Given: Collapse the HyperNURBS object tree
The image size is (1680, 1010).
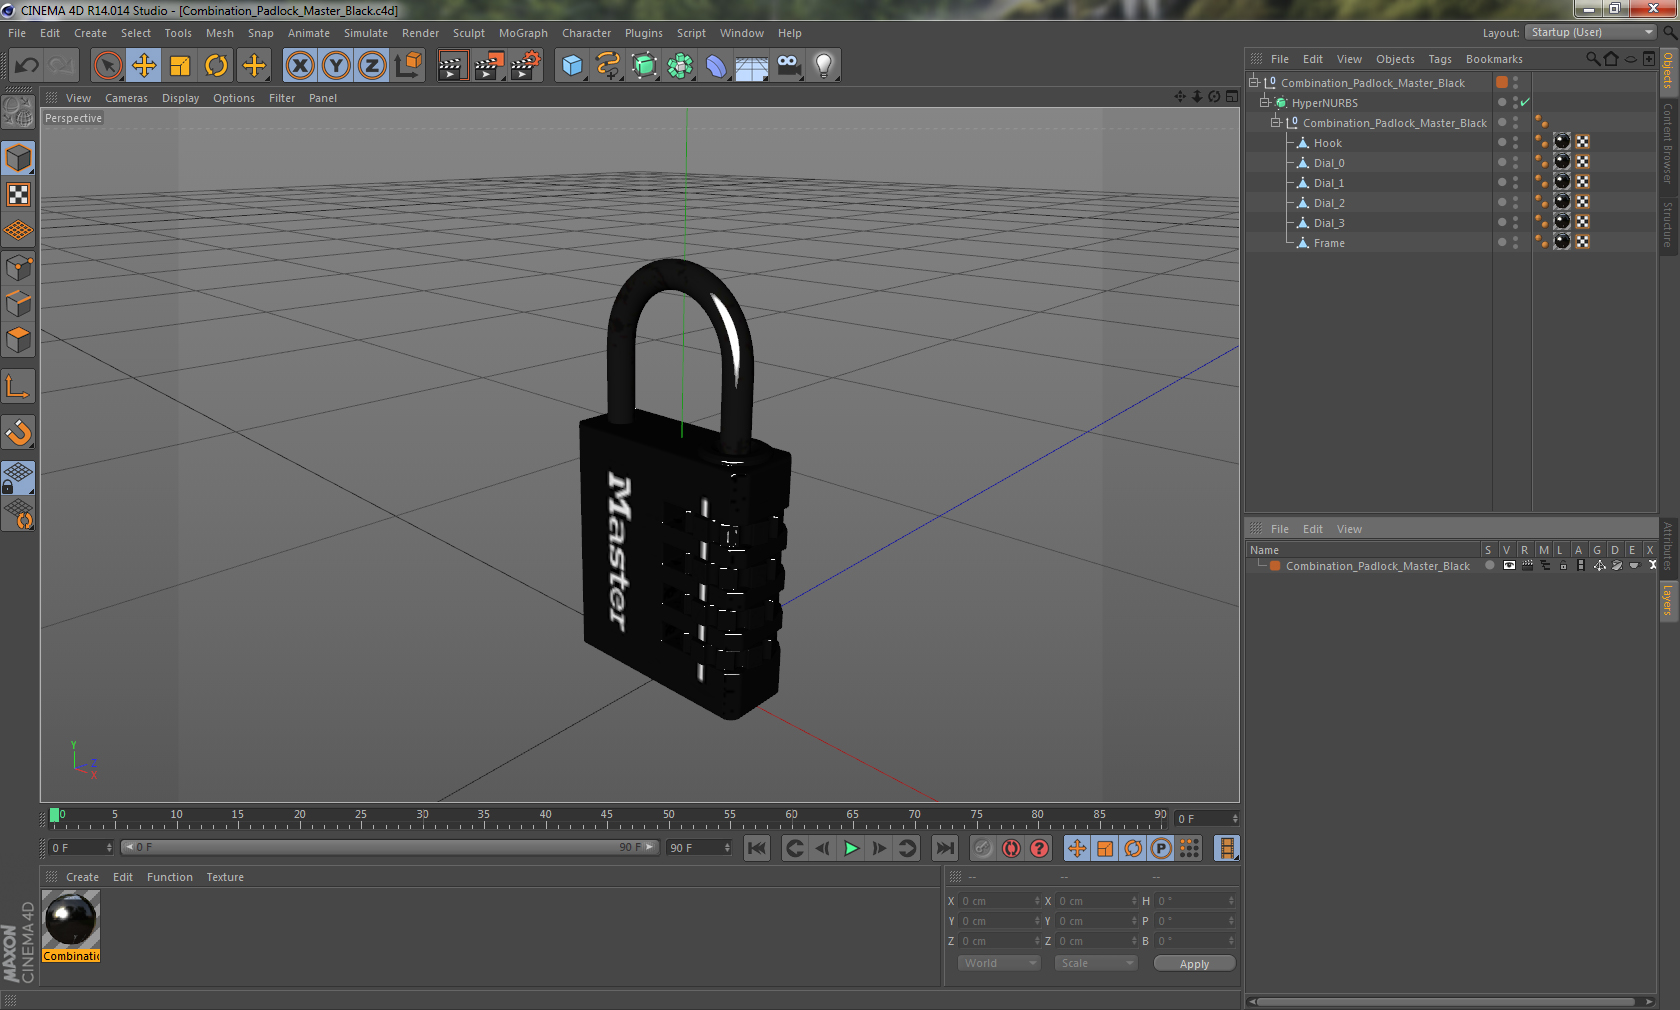Looking at the screenshot, I should 1265,102.
